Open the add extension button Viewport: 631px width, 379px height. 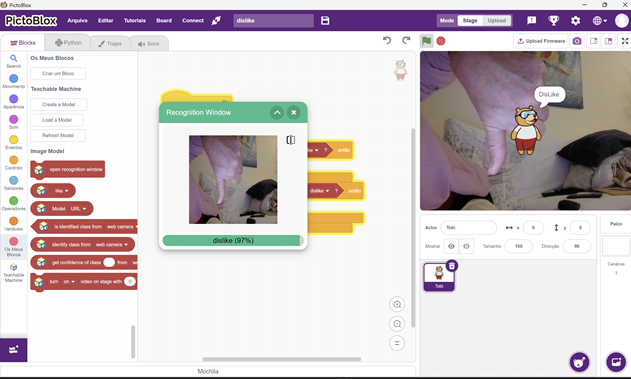[14, 350]
